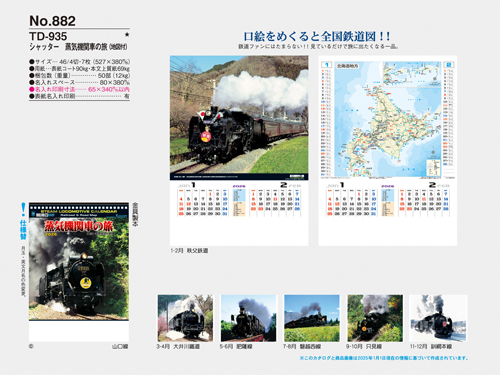
Task: Click the 11-12月 釧網本線 caption
Action: [x=431, y=347]
